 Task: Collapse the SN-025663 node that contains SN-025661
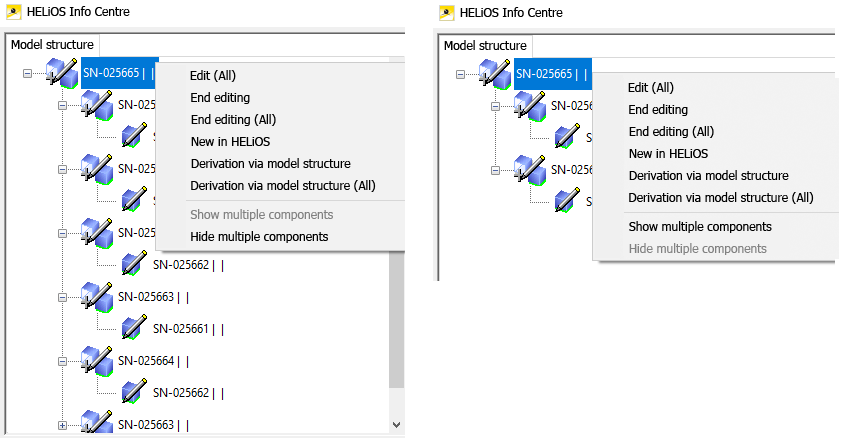point(63,297)
